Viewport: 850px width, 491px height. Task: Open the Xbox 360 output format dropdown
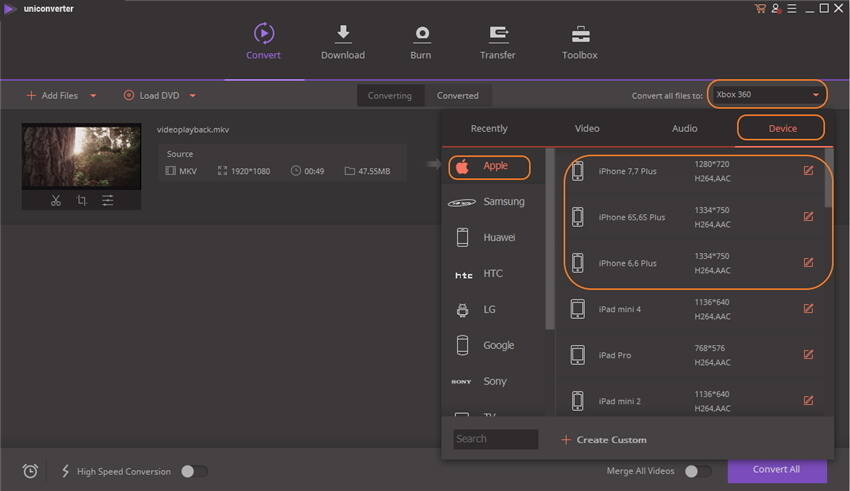pyautogui.click(x=767, y=94)
